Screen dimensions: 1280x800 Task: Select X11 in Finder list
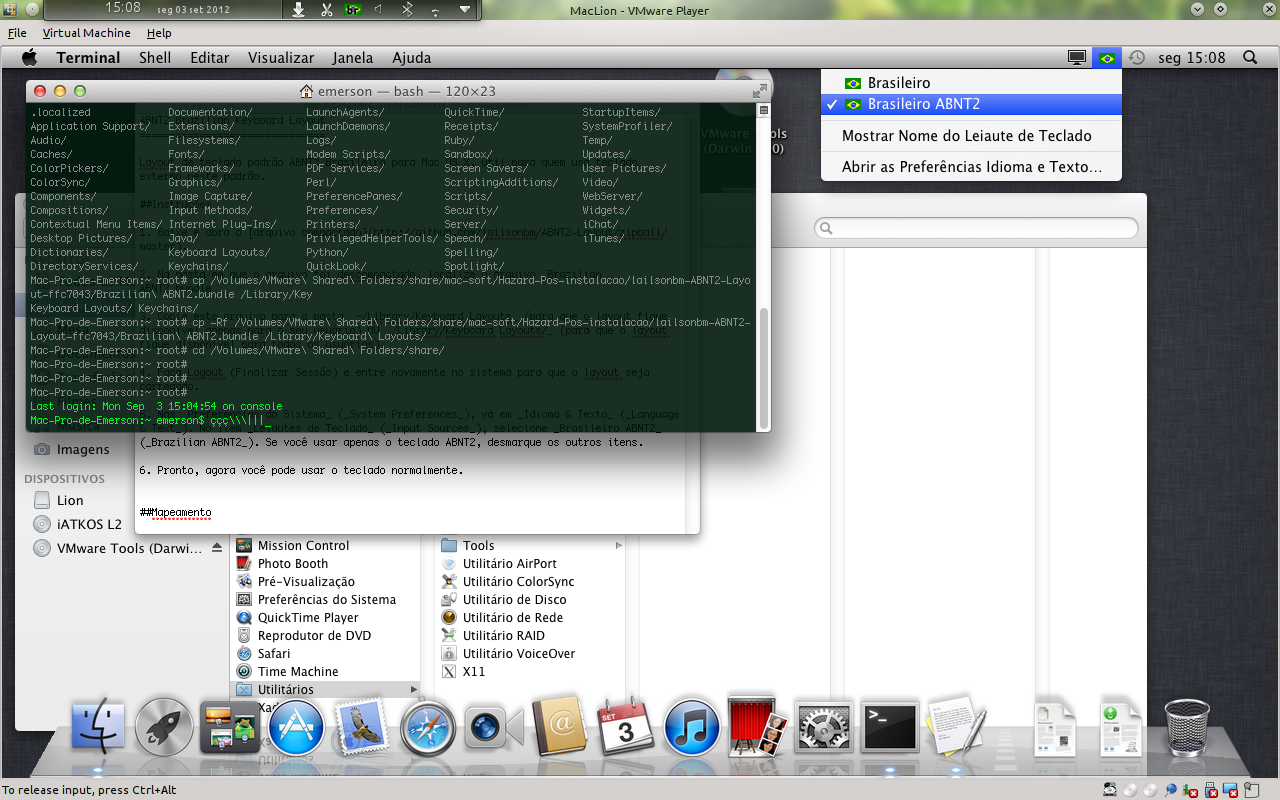coord(473,671)
